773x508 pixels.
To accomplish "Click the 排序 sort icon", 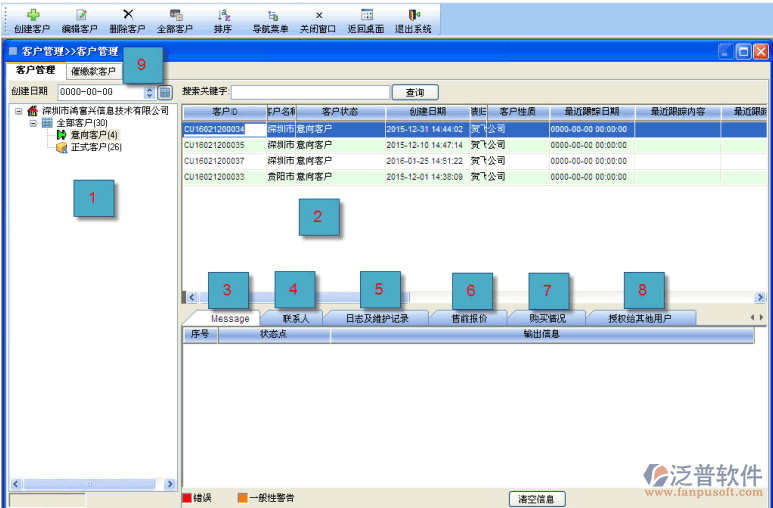I will coord(223,15).
